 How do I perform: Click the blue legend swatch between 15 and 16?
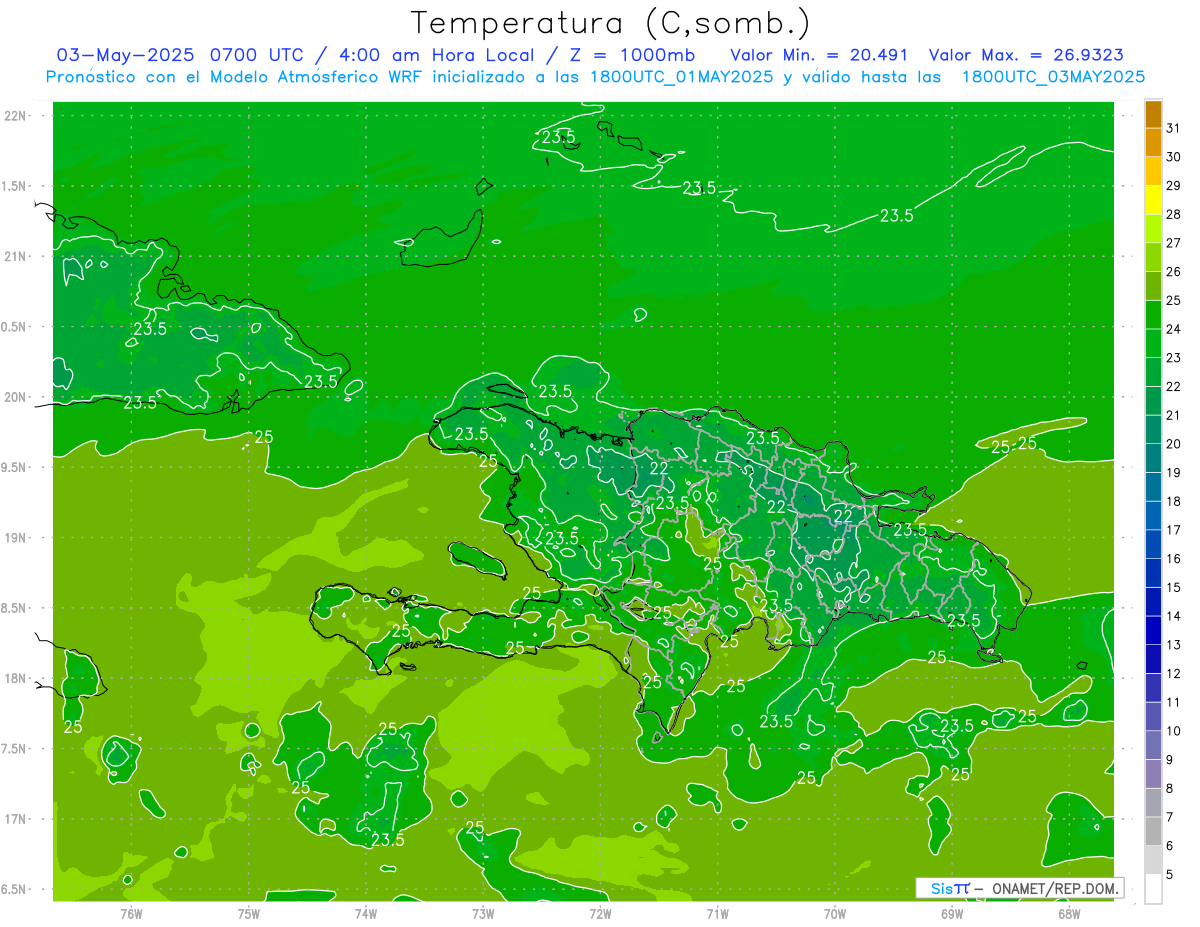(x=1153, y=573)
